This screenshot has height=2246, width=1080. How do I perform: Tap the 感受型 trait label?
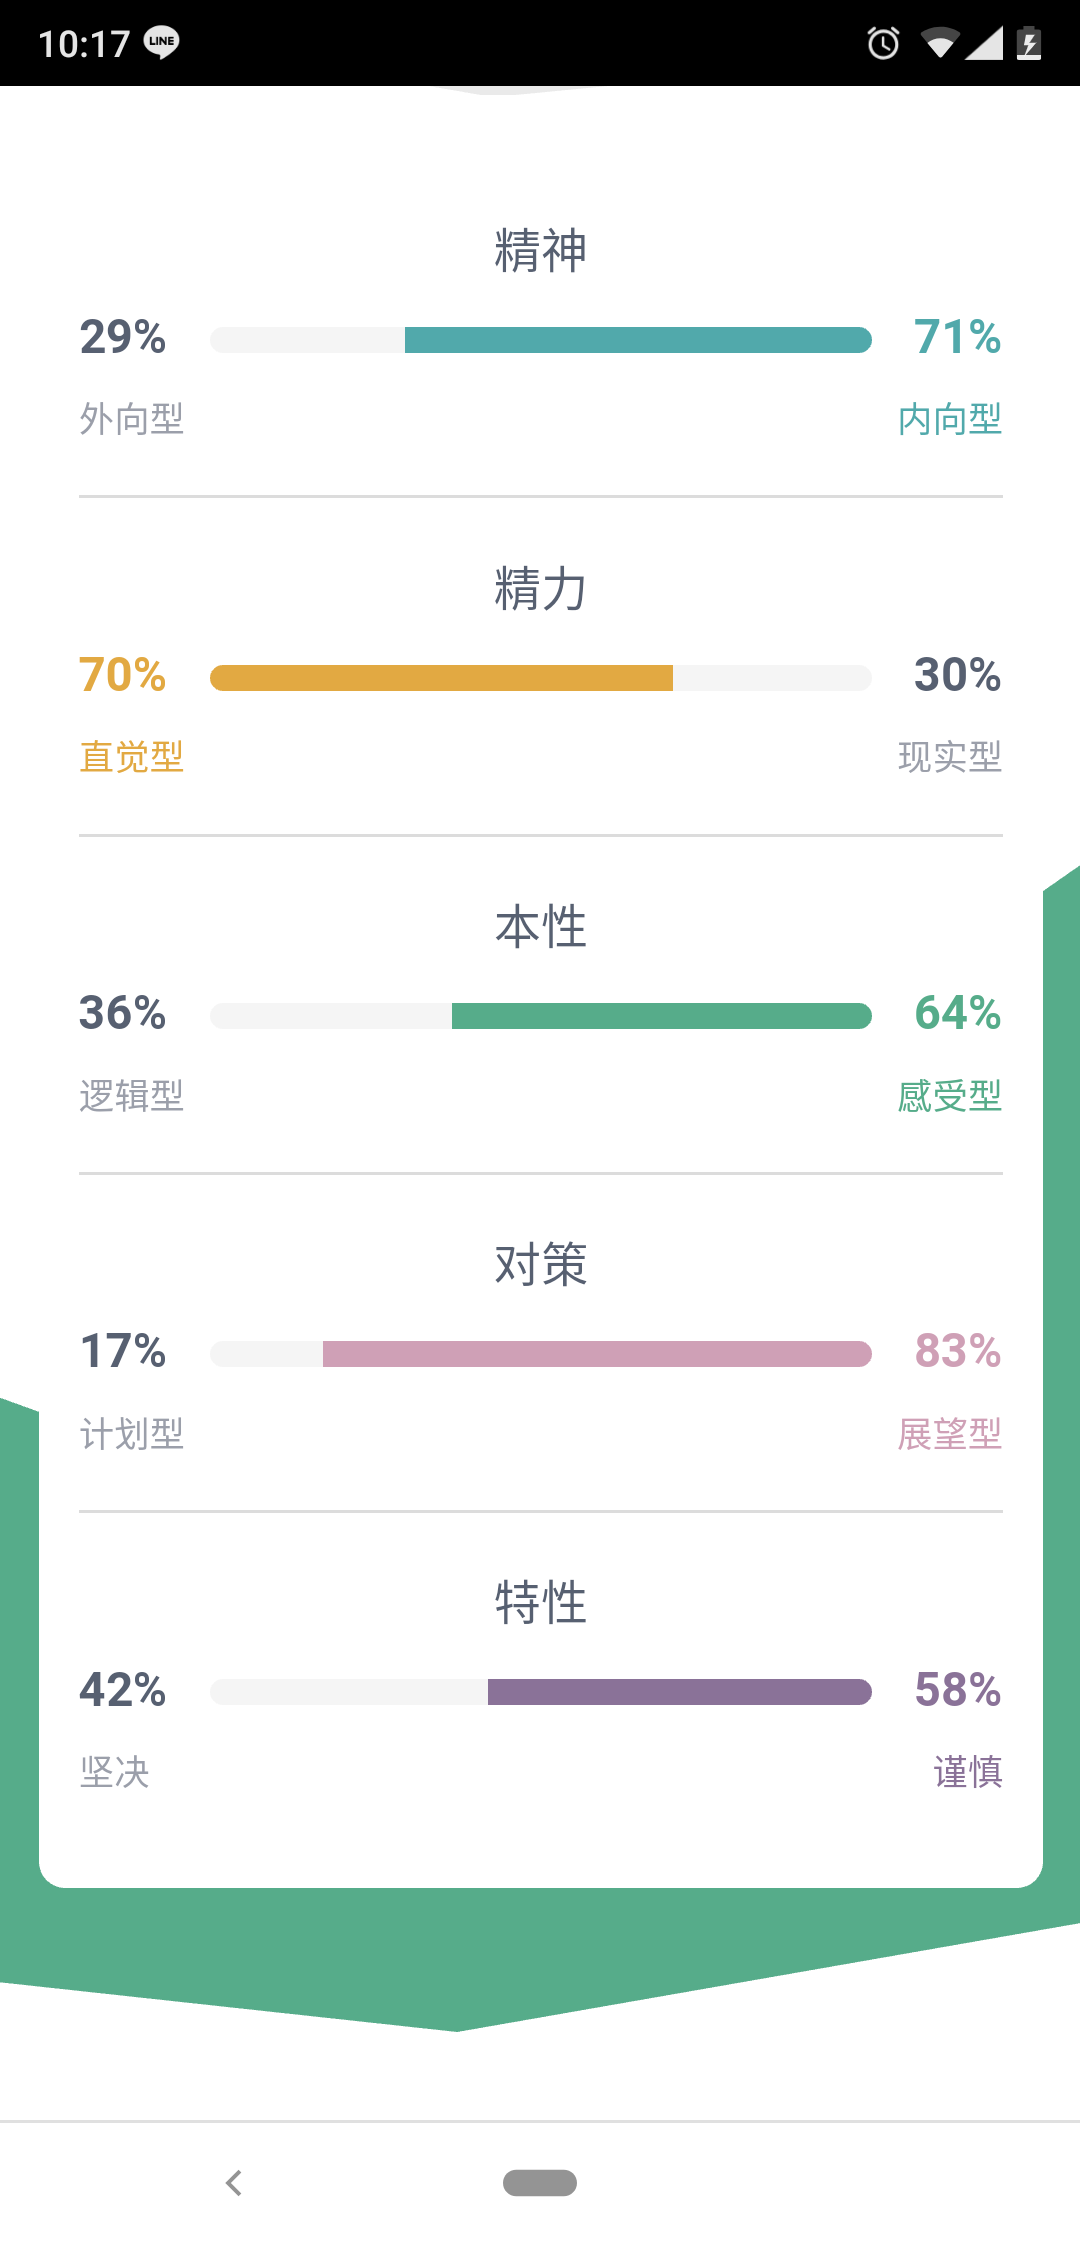click(x=950, y=1096)
